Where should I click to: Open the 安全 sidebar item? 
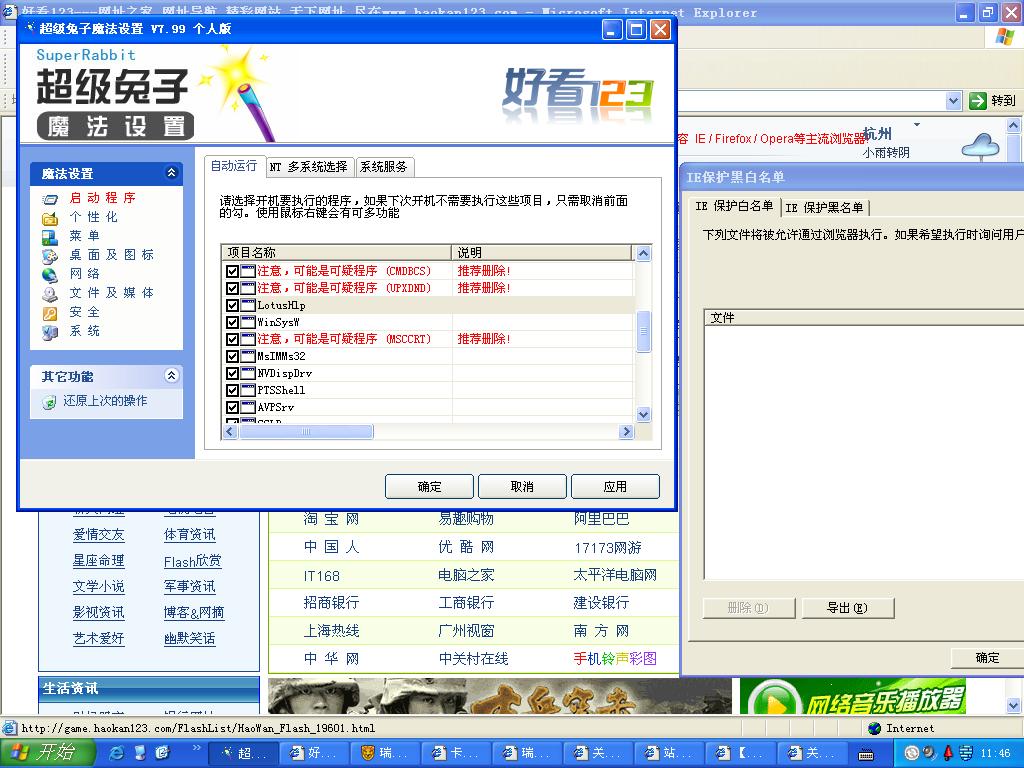(84, 312)
